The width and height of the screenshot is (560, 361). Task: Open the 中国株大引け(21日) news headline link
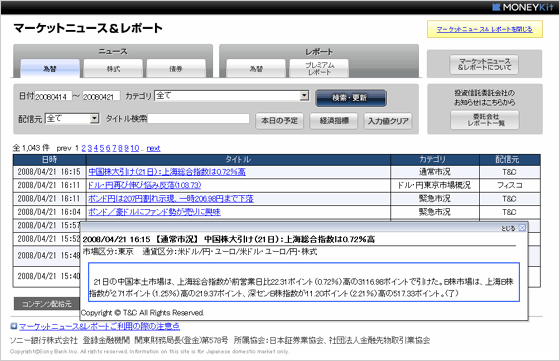[x=167, y=172]
